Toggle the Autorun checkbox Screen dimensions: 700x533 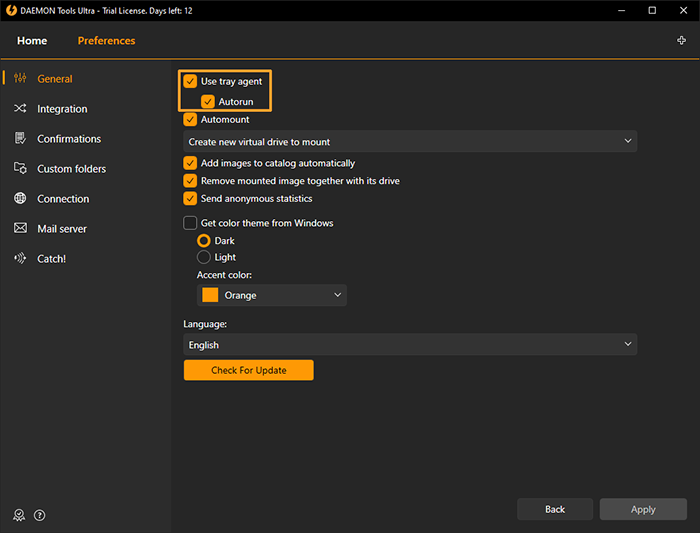pyautogui.click(x=208, y=101)
